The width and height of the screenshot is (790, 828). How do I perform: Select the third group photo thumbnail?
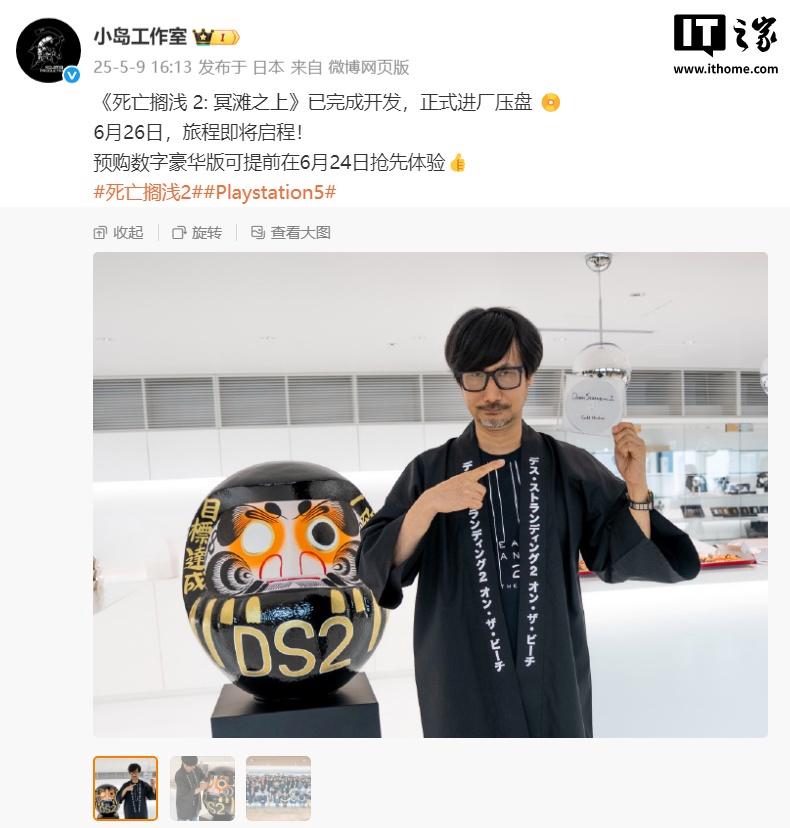278,788
